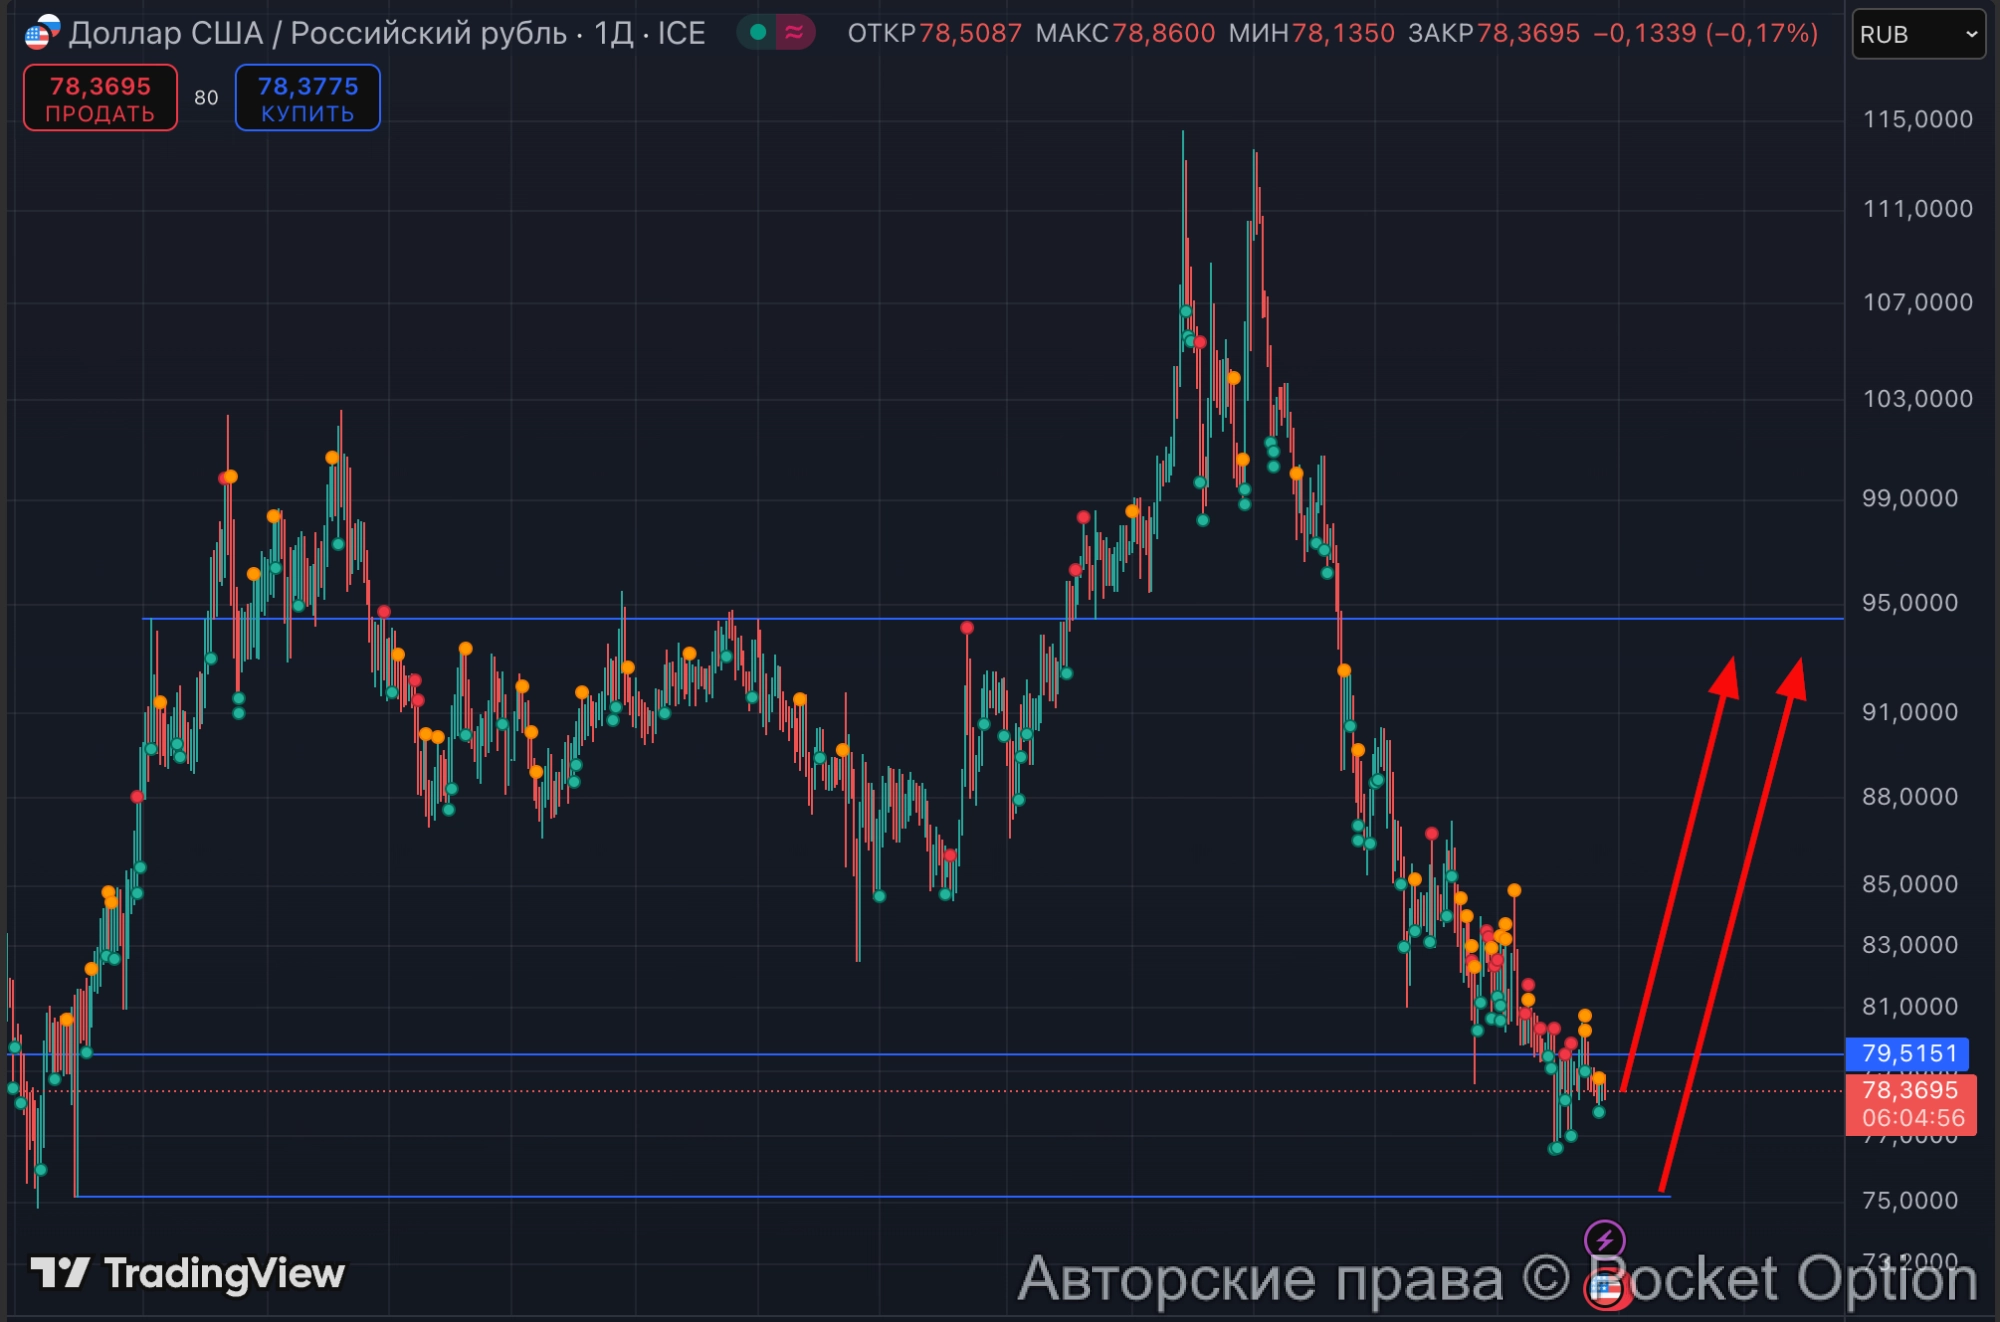Open the US flag economic event marker
Screen dimensions: 2000x1322
[1606, 1288]
